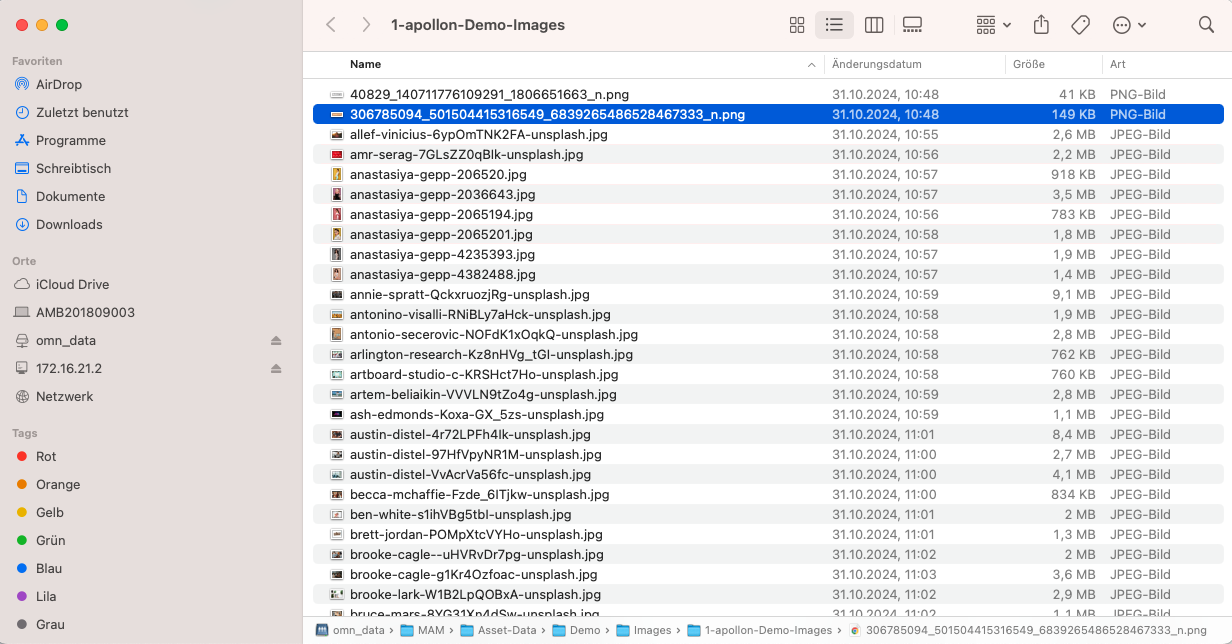The width and height of the screenshot is (1232, 644).
Task: Navigate back using the left chevron
Action: [331, 25]
